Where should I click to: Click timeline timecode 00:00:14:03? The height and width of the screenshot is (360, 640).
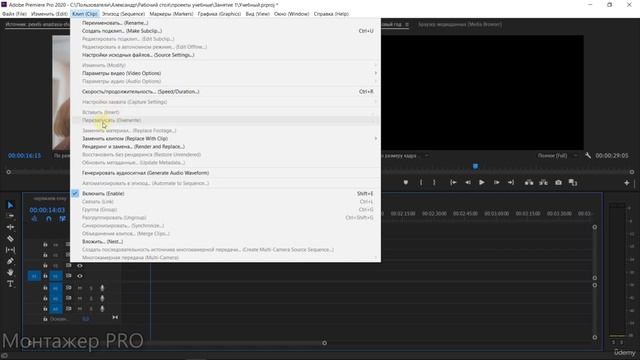(47, 210)
